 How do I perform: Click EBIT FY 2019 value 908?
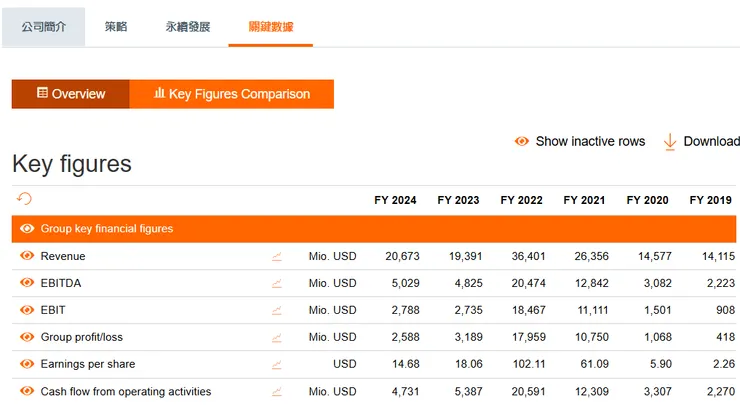(725, 310)
